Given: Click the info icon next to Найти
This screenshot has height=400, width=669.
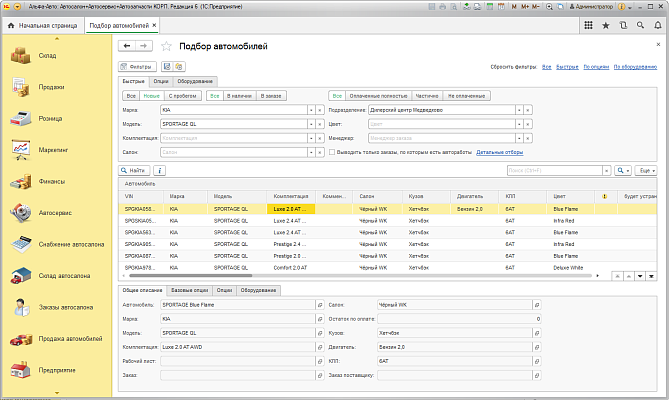Looking at the screenshot, I should point(160,171).
